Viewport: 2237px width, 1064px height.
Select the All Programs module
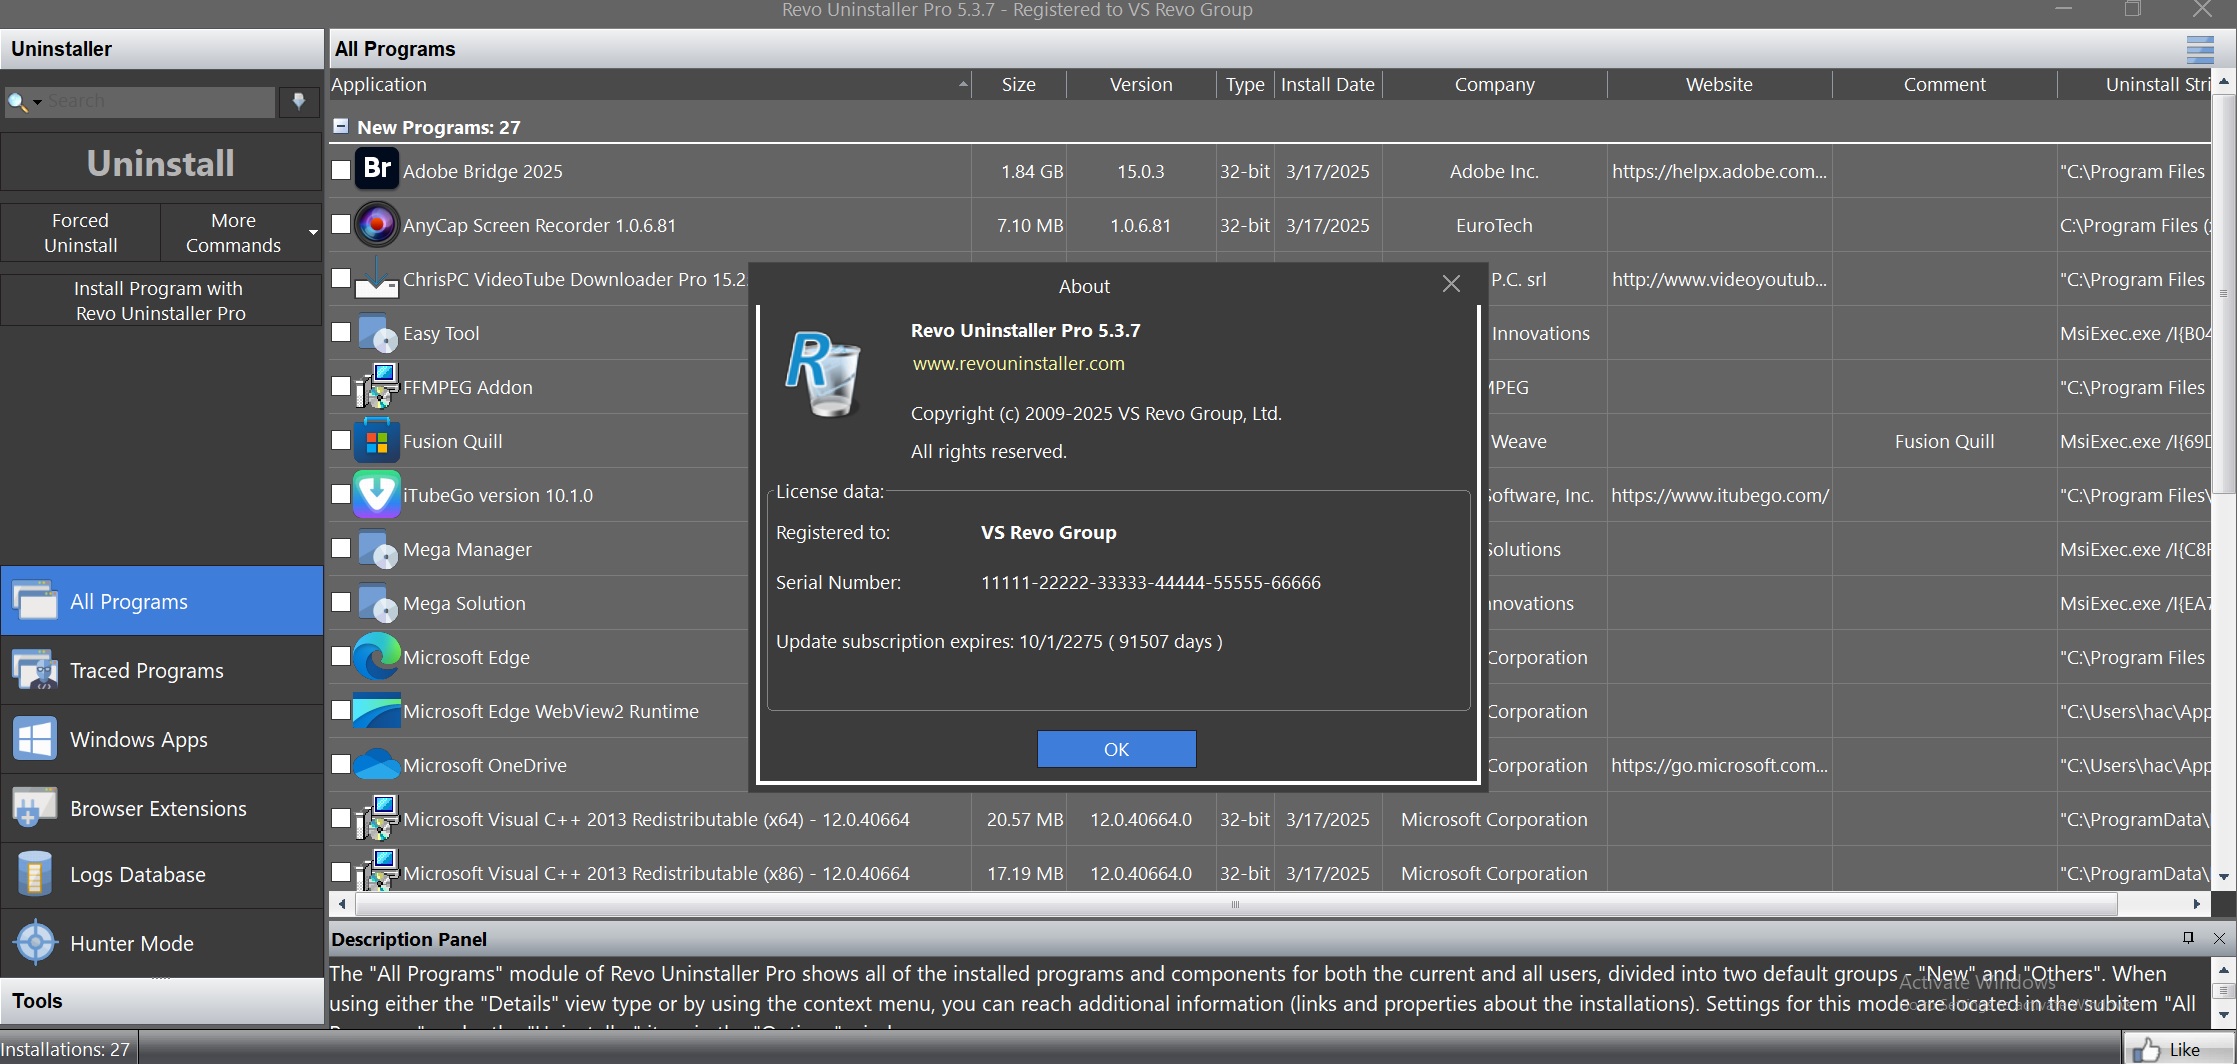[x=162, y=601]
